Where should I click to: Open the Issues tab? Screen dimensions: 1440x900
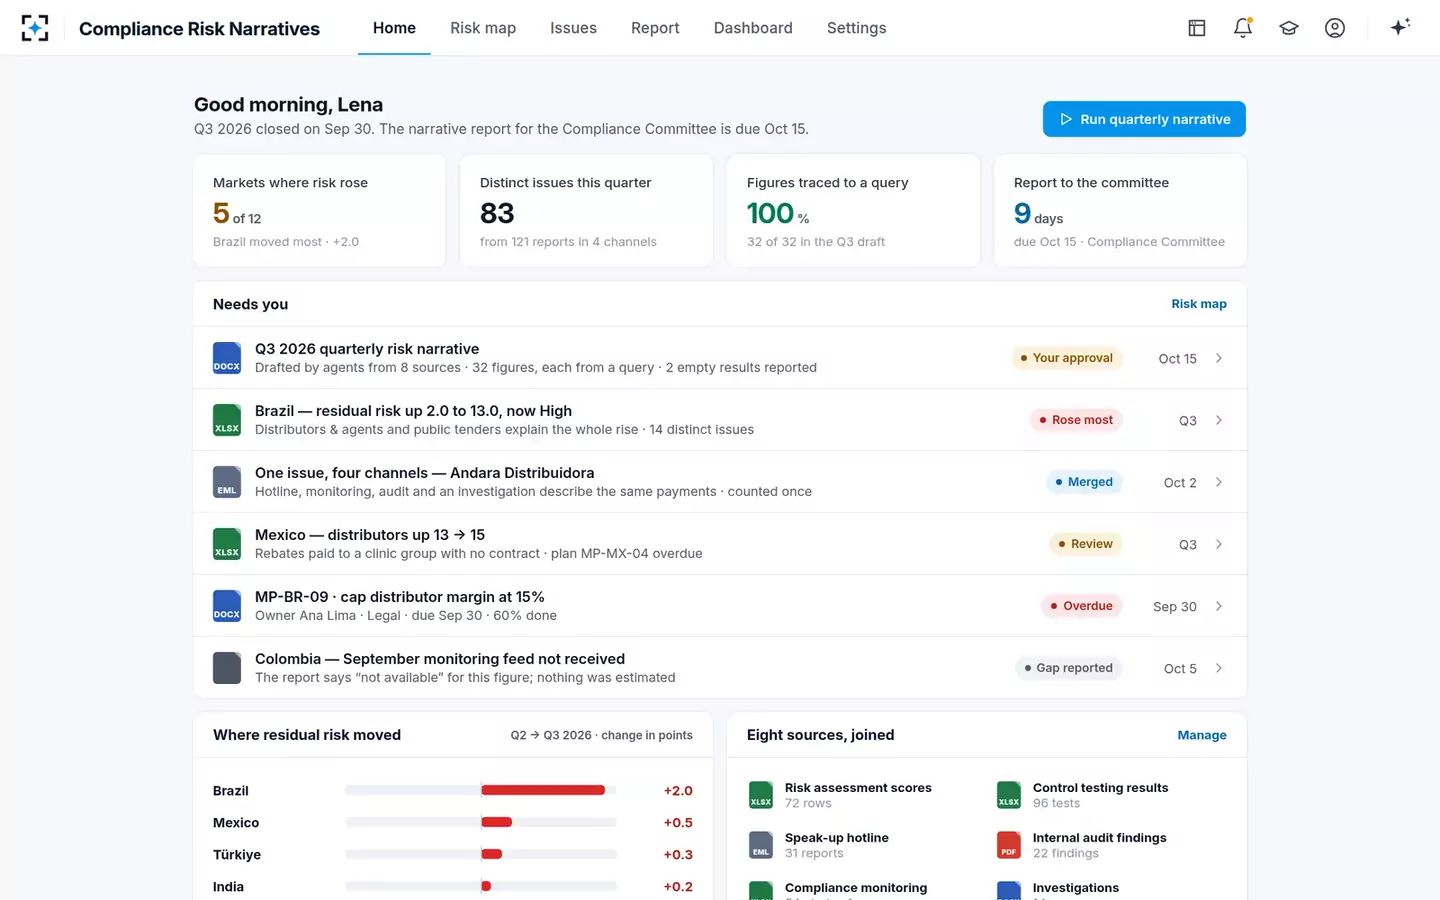pyautogui.click(x=573, y=28)
